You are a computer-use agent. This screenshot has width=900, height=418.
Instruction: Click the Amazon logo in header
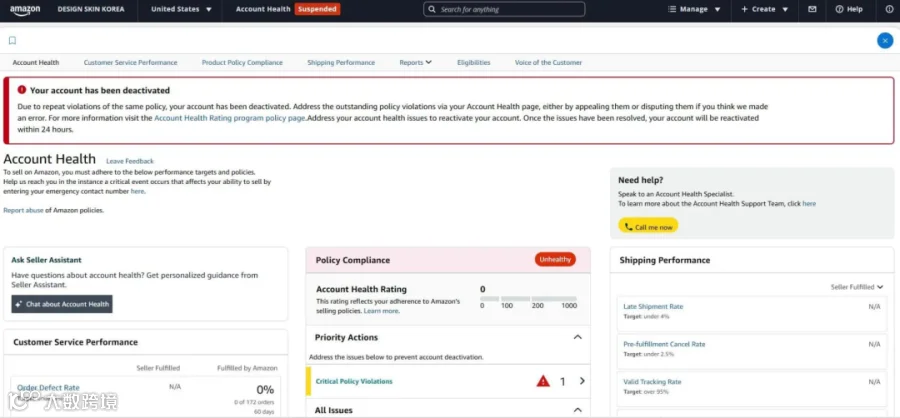click(x=25, y=10)
